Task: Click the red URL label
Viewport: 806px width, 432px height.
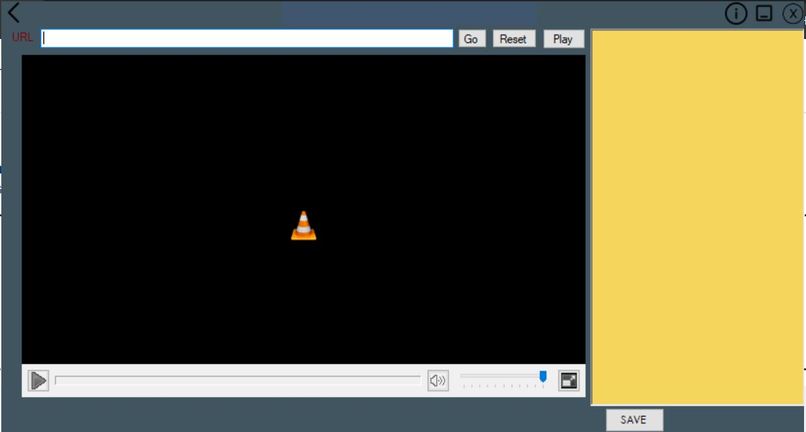Action: pyautogui.click(x=23, y=38)
